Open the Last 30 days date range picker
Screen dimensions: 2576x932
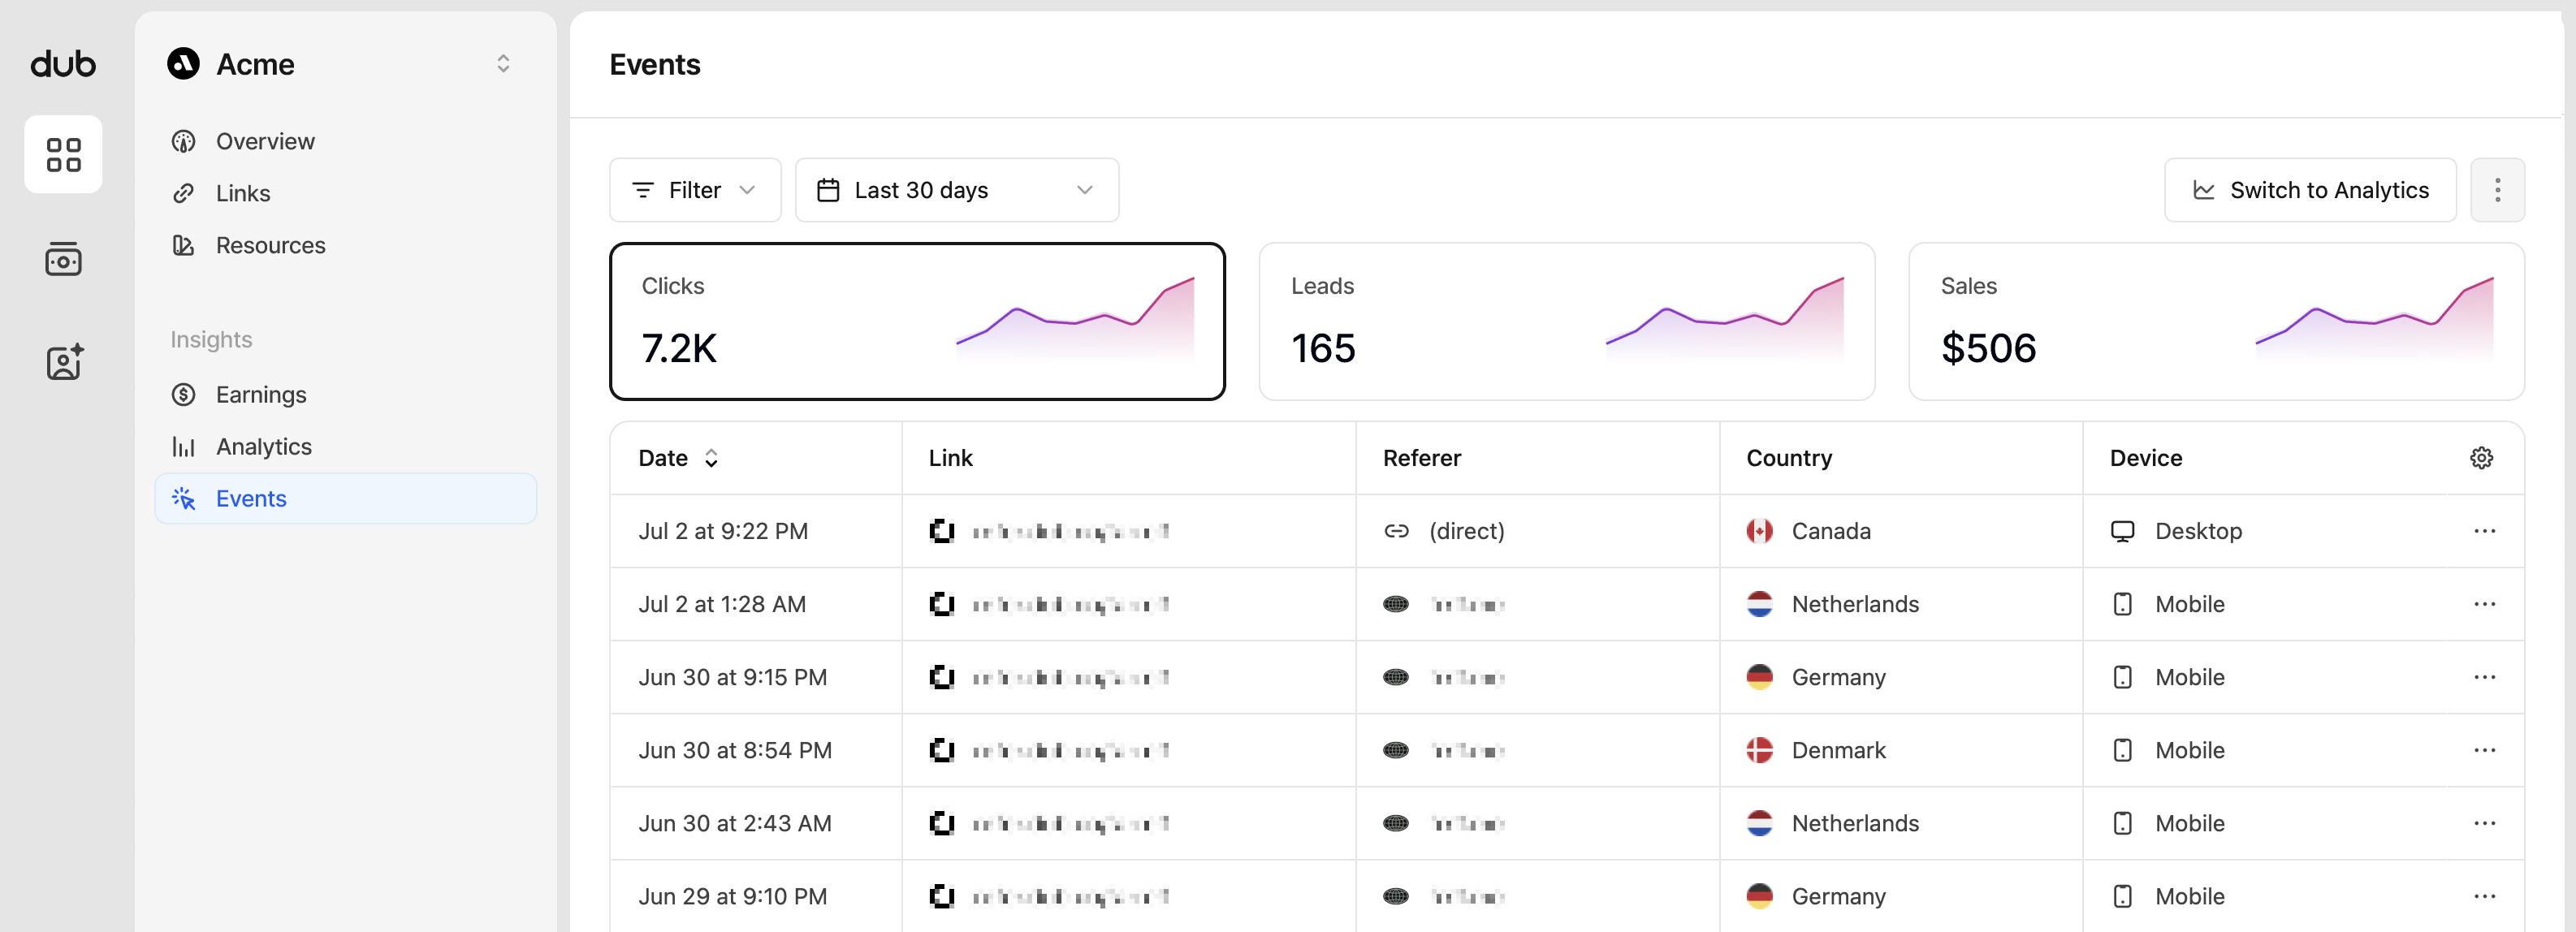[x=956, y=190]
